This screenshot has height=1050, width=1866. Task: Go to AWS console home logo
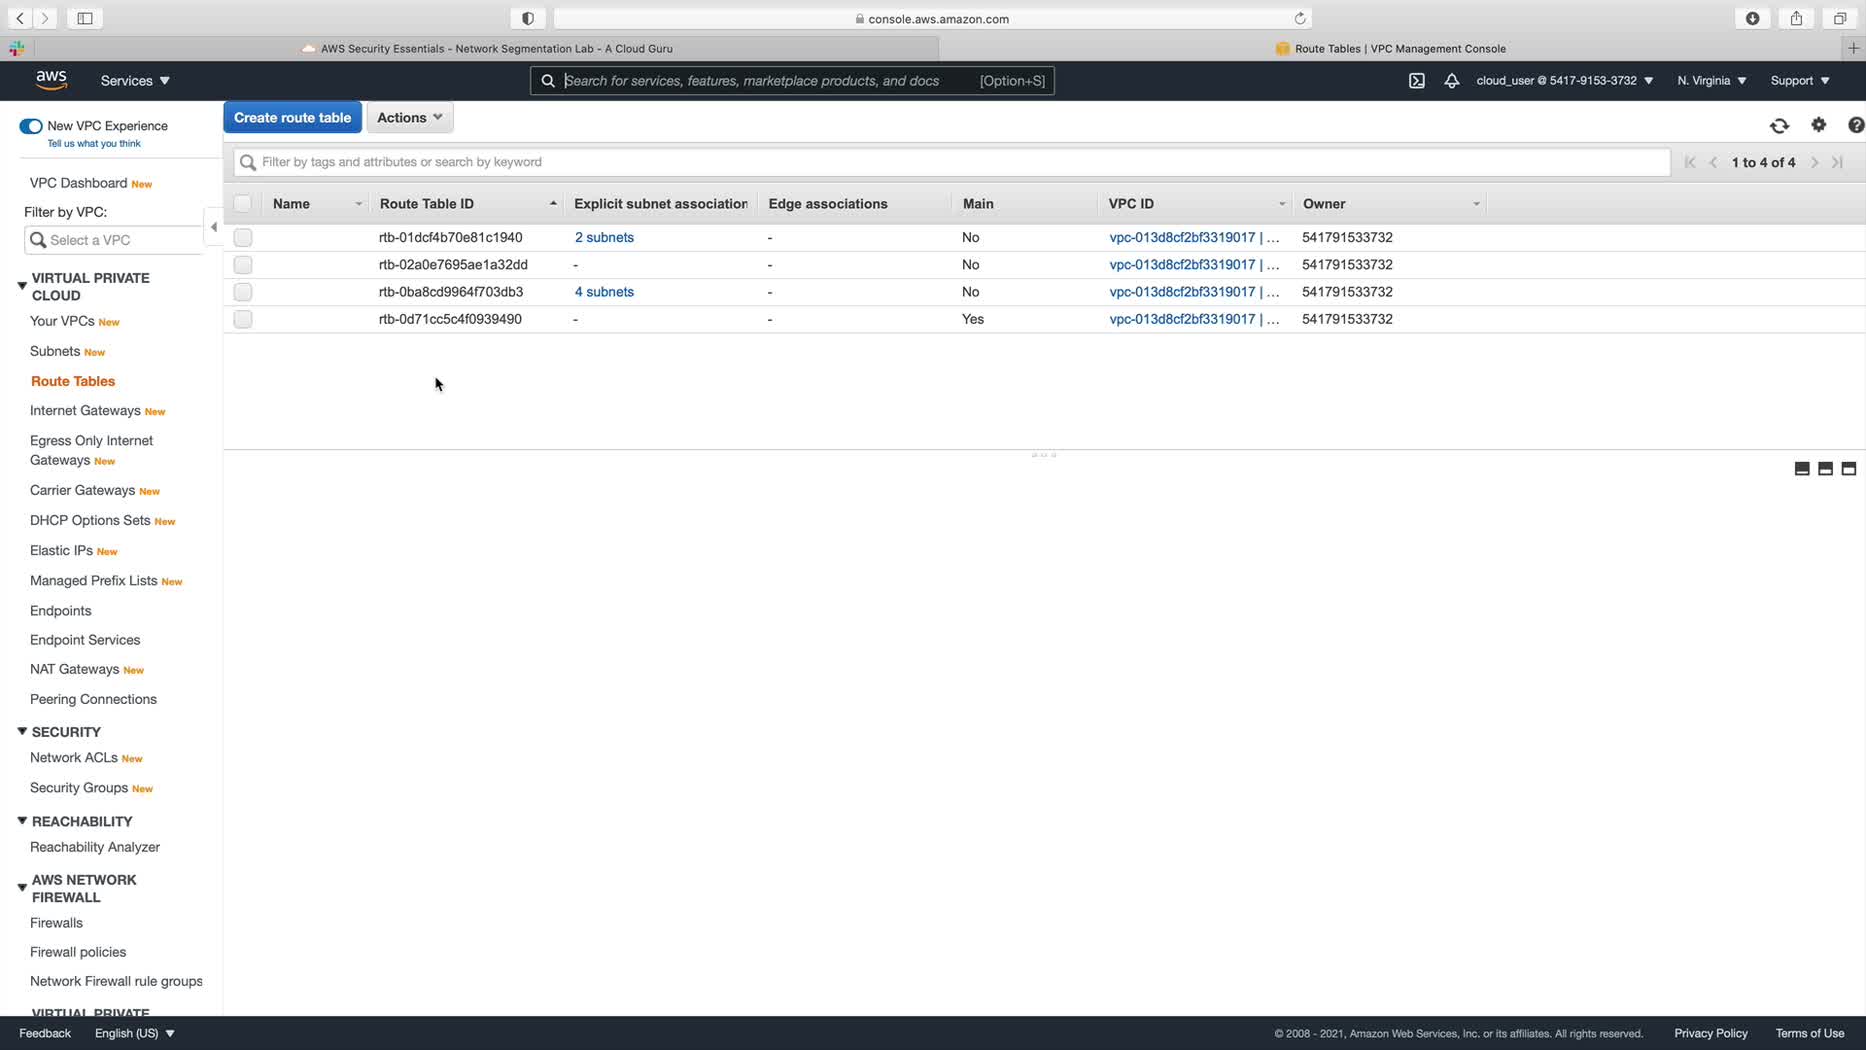click(51, 80)
